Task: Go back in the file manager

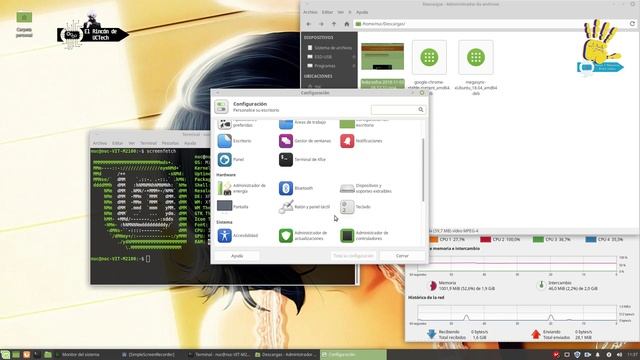Action: (x=309, y=24)
